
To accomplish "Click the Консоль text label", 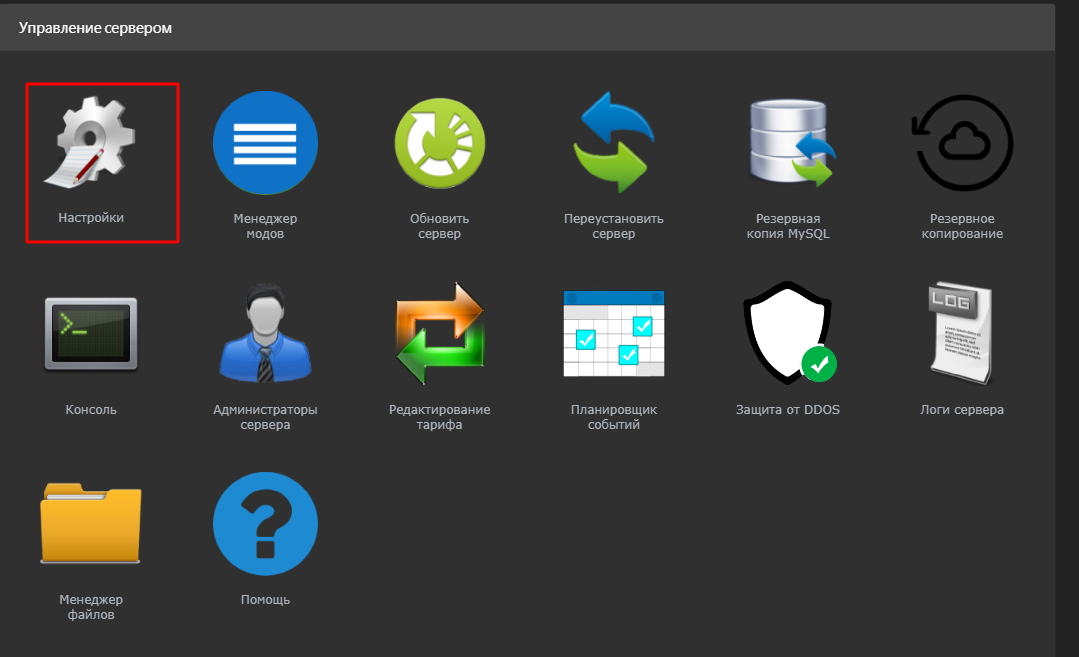I will pyautogui.click(x=91, y=409).
